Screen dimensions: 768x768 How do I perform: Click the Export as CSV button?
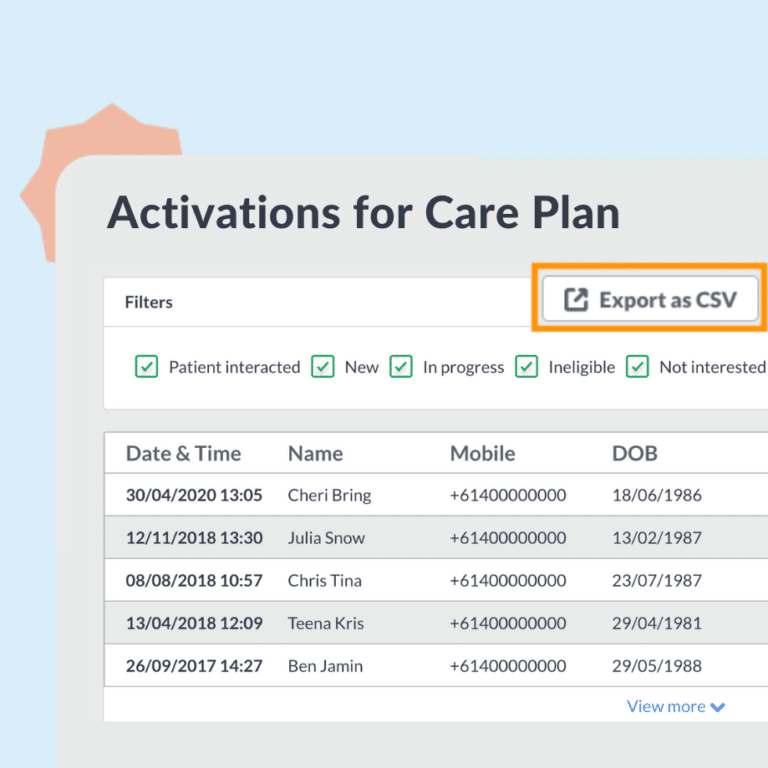click(650, 300)
